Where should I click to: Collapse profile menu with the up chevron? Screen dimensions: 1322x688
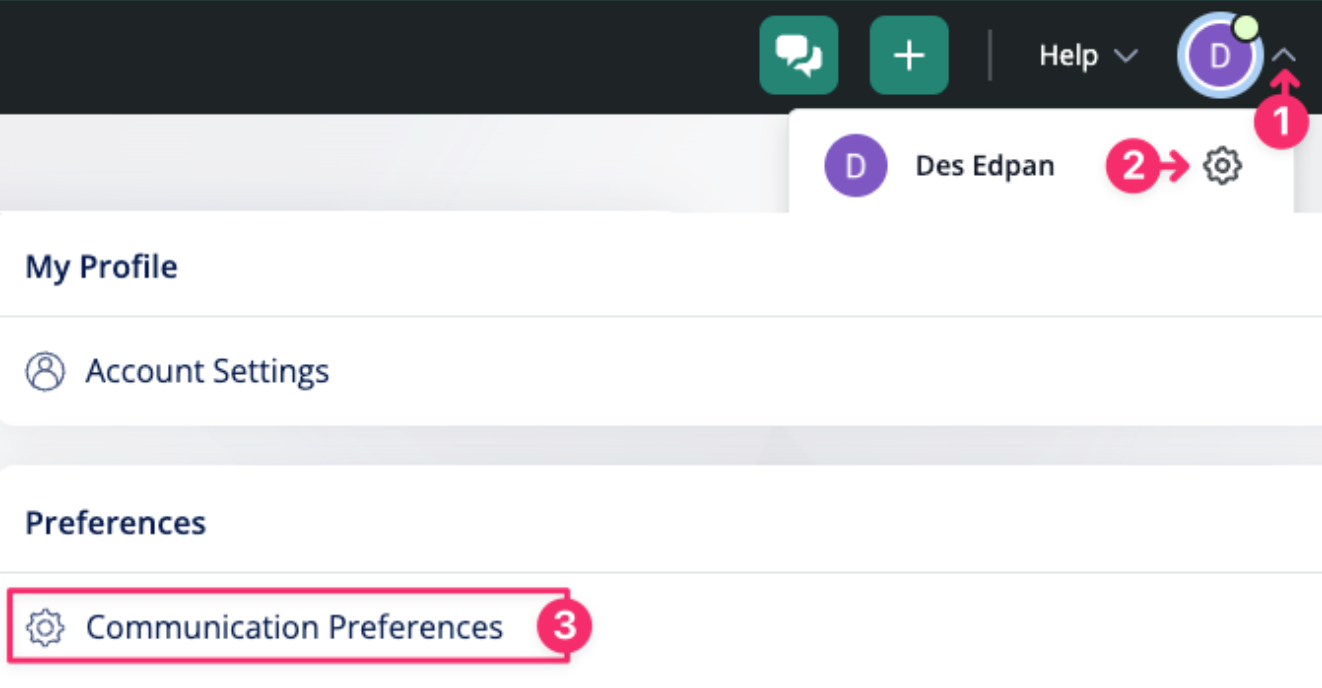(1286, 56)
